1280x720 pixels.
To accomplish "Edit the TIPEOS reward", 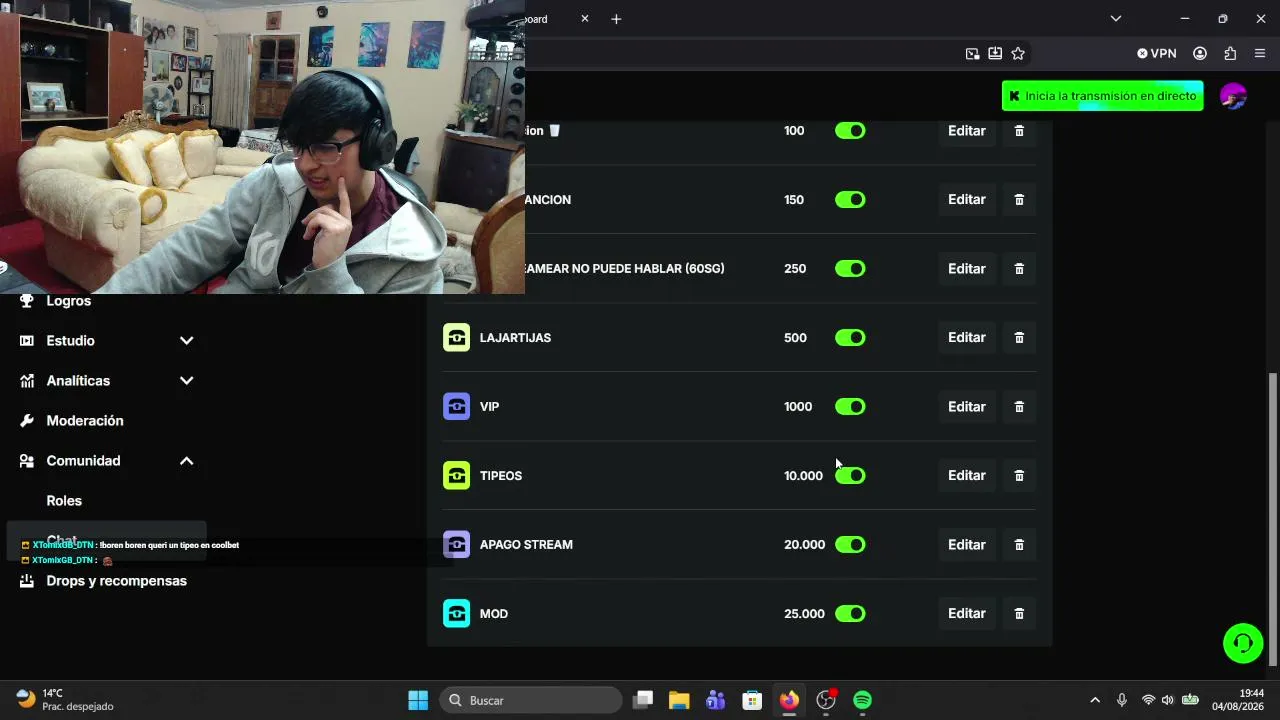I will click(967, 476).
